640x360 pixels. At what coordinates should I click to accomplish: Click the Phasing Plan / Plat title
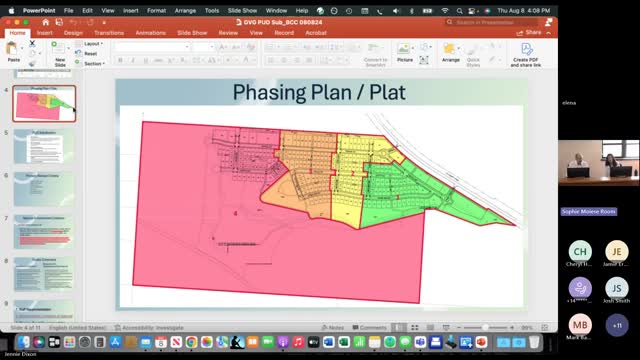click(x=319, y=92)
